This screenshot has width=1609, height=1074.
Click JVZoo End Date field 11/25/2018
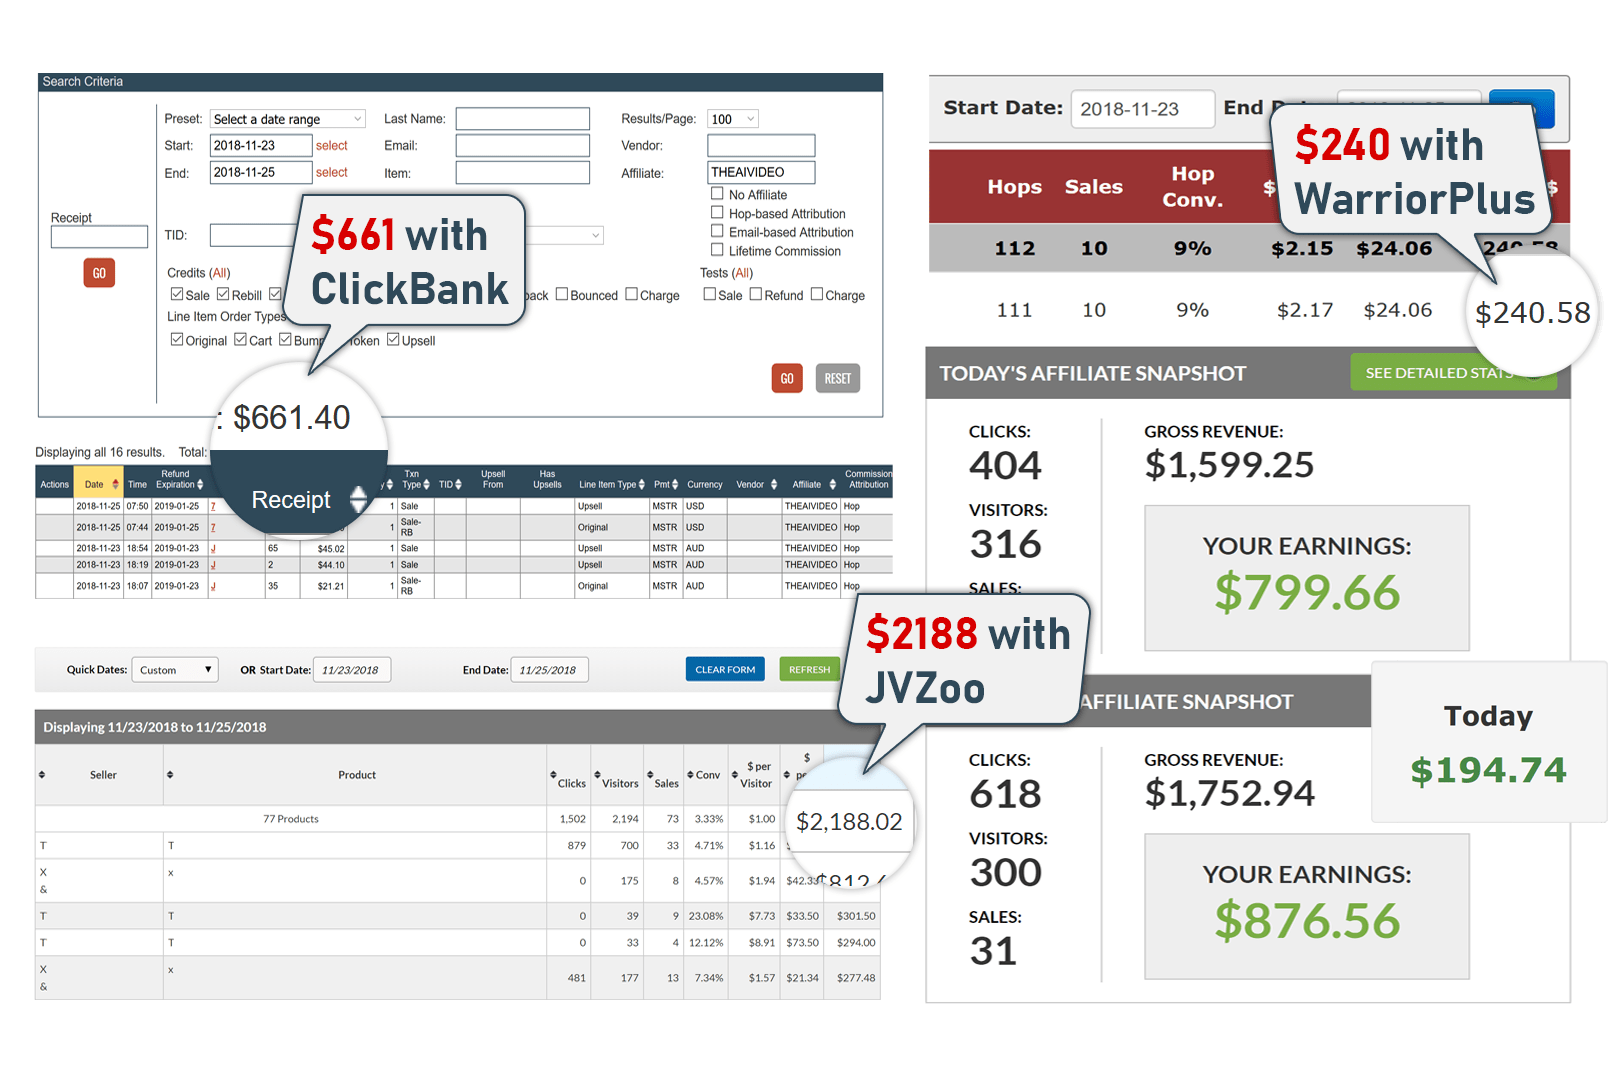(x=549, y=670)
